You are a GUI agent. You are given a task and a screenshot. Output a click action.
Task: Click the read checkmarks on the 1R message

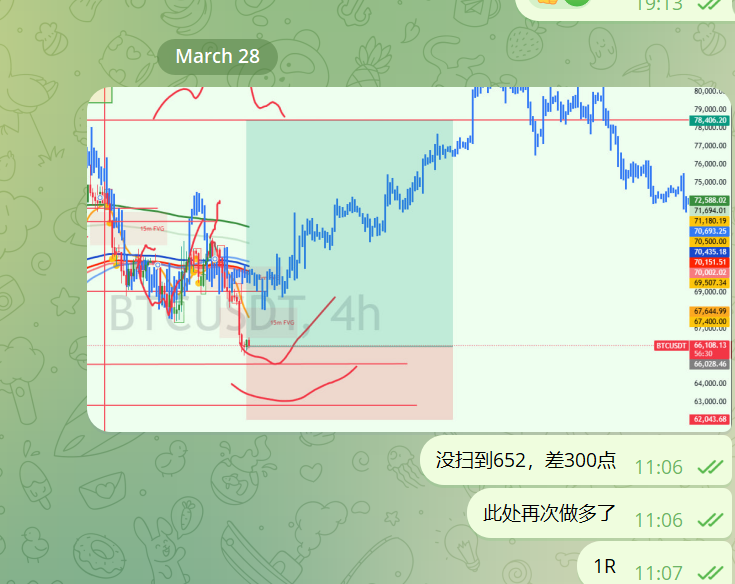[710, 572]
